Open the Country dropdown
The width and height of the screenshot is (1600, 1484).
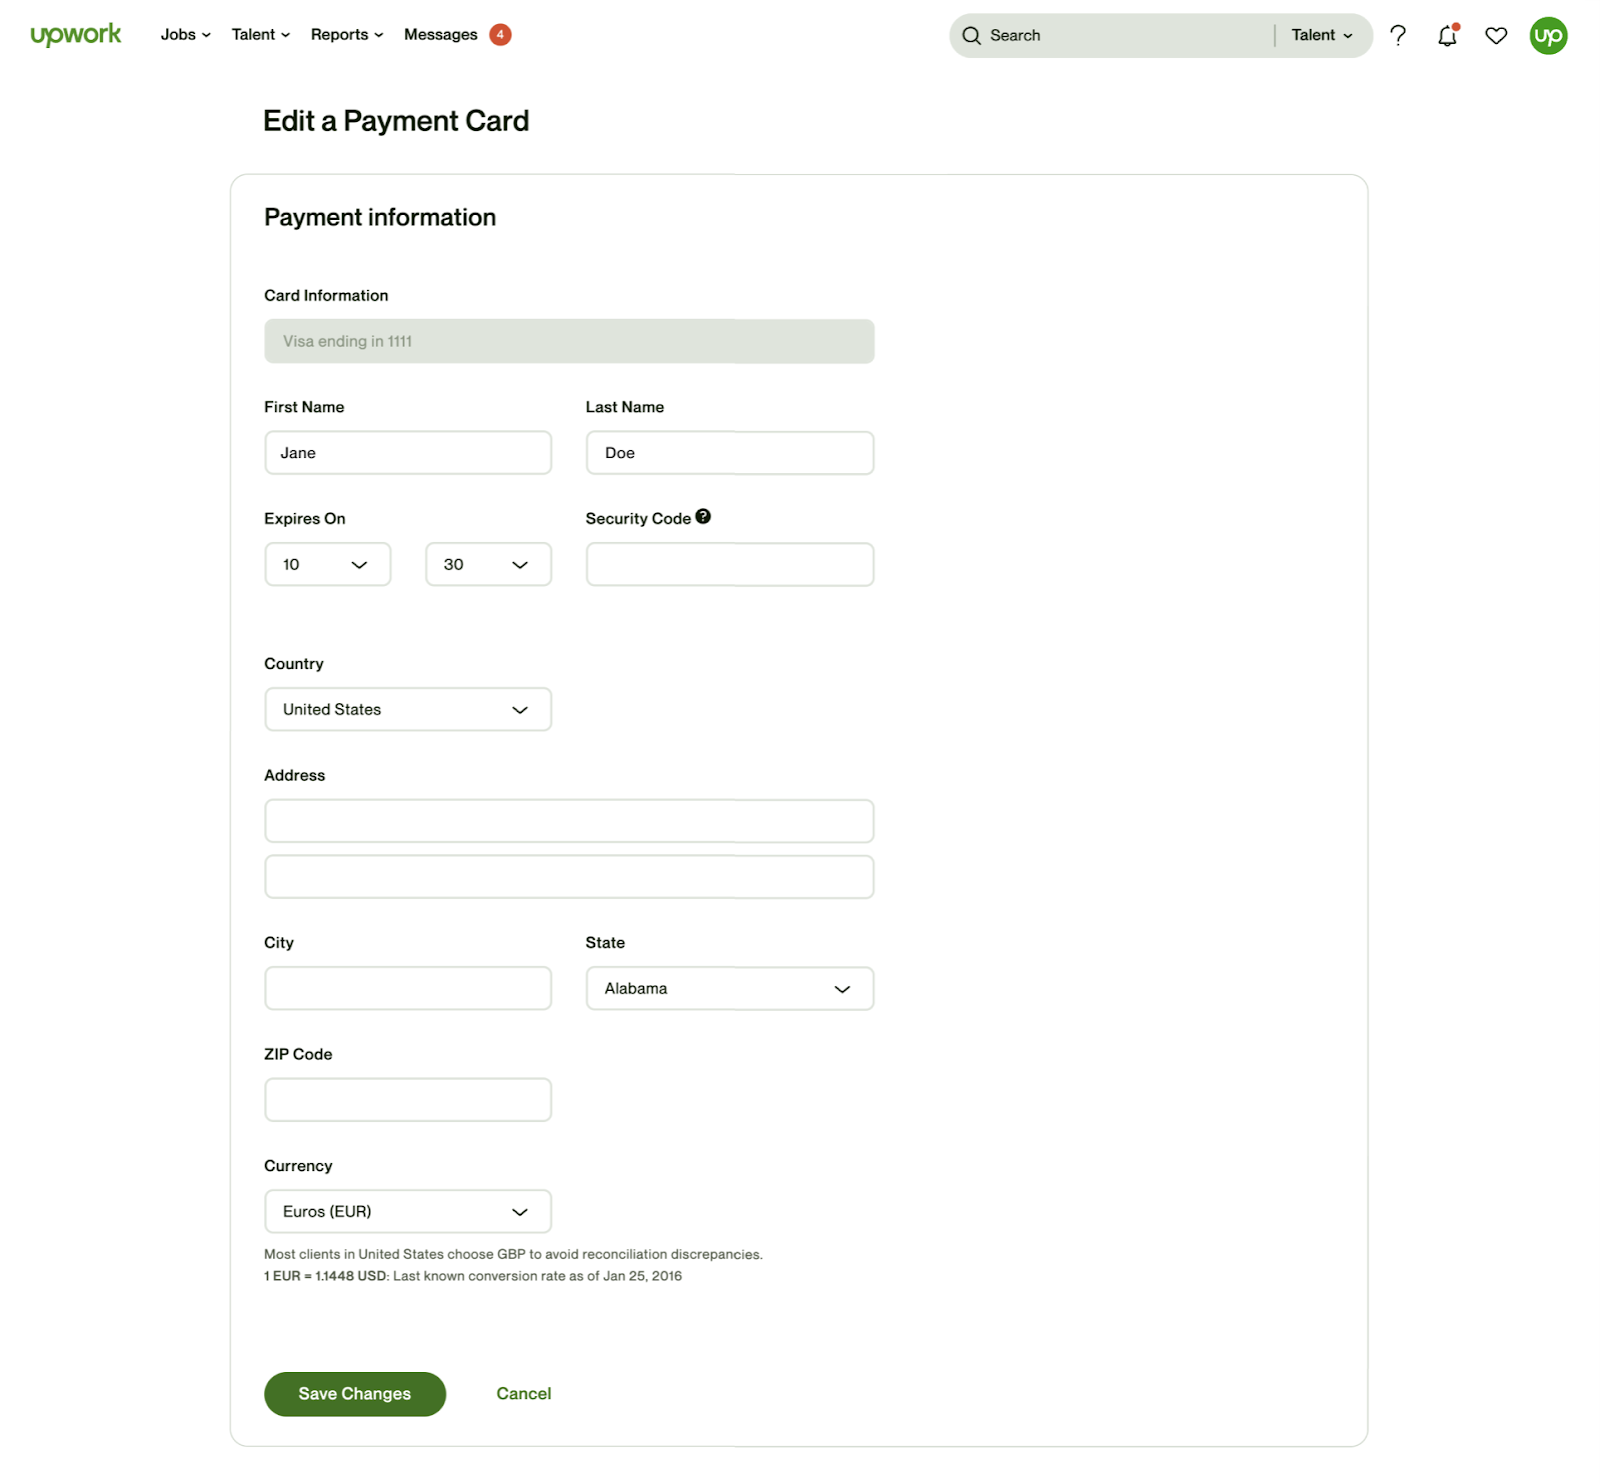point(407,710)
